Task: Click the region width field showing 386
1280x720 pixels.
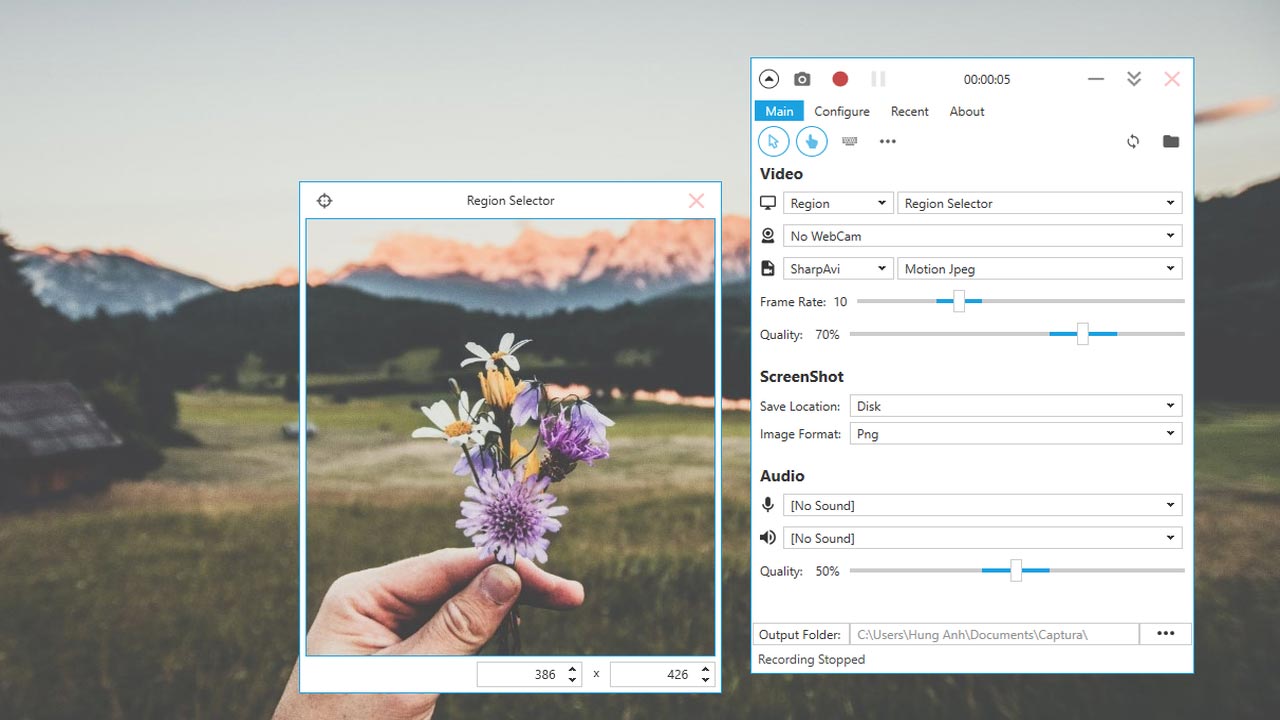Action: (520, 674)
